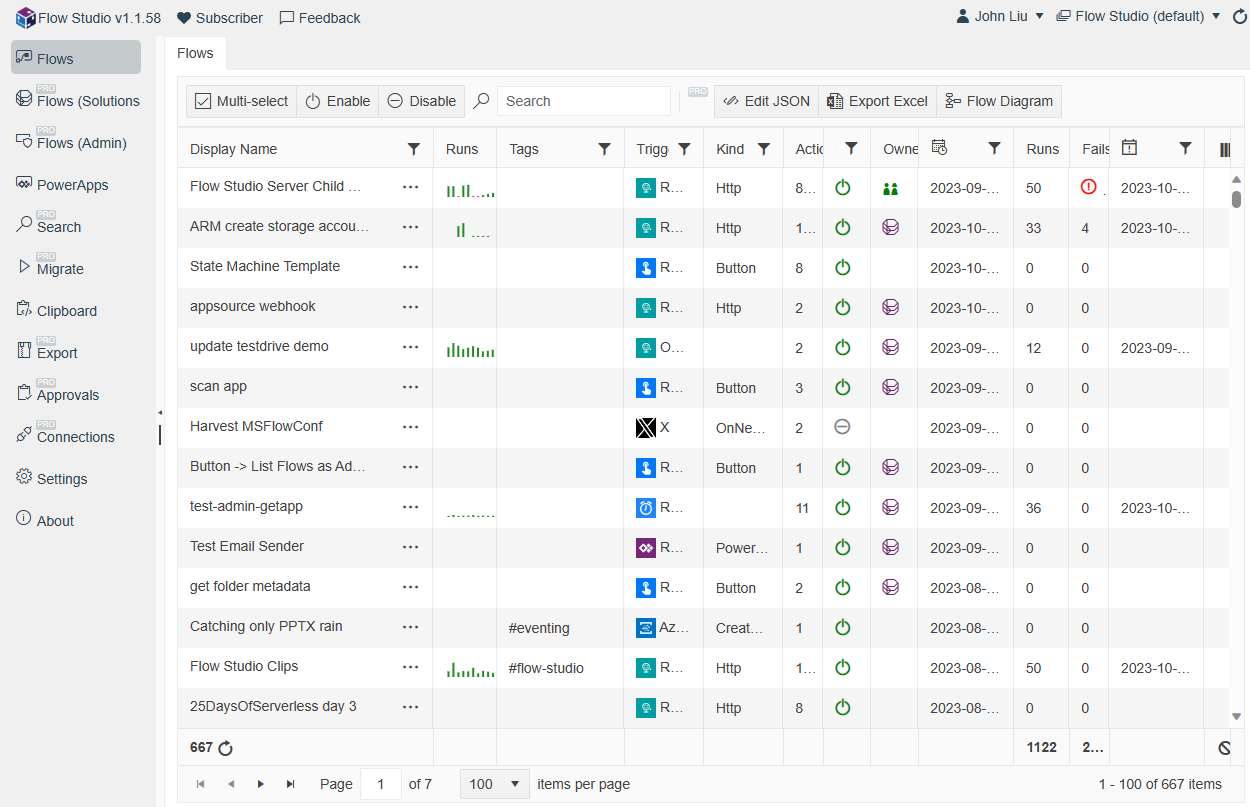The image size is (1250, 807).
Task: Open the column chooser icon
Action: point(1225,149)
